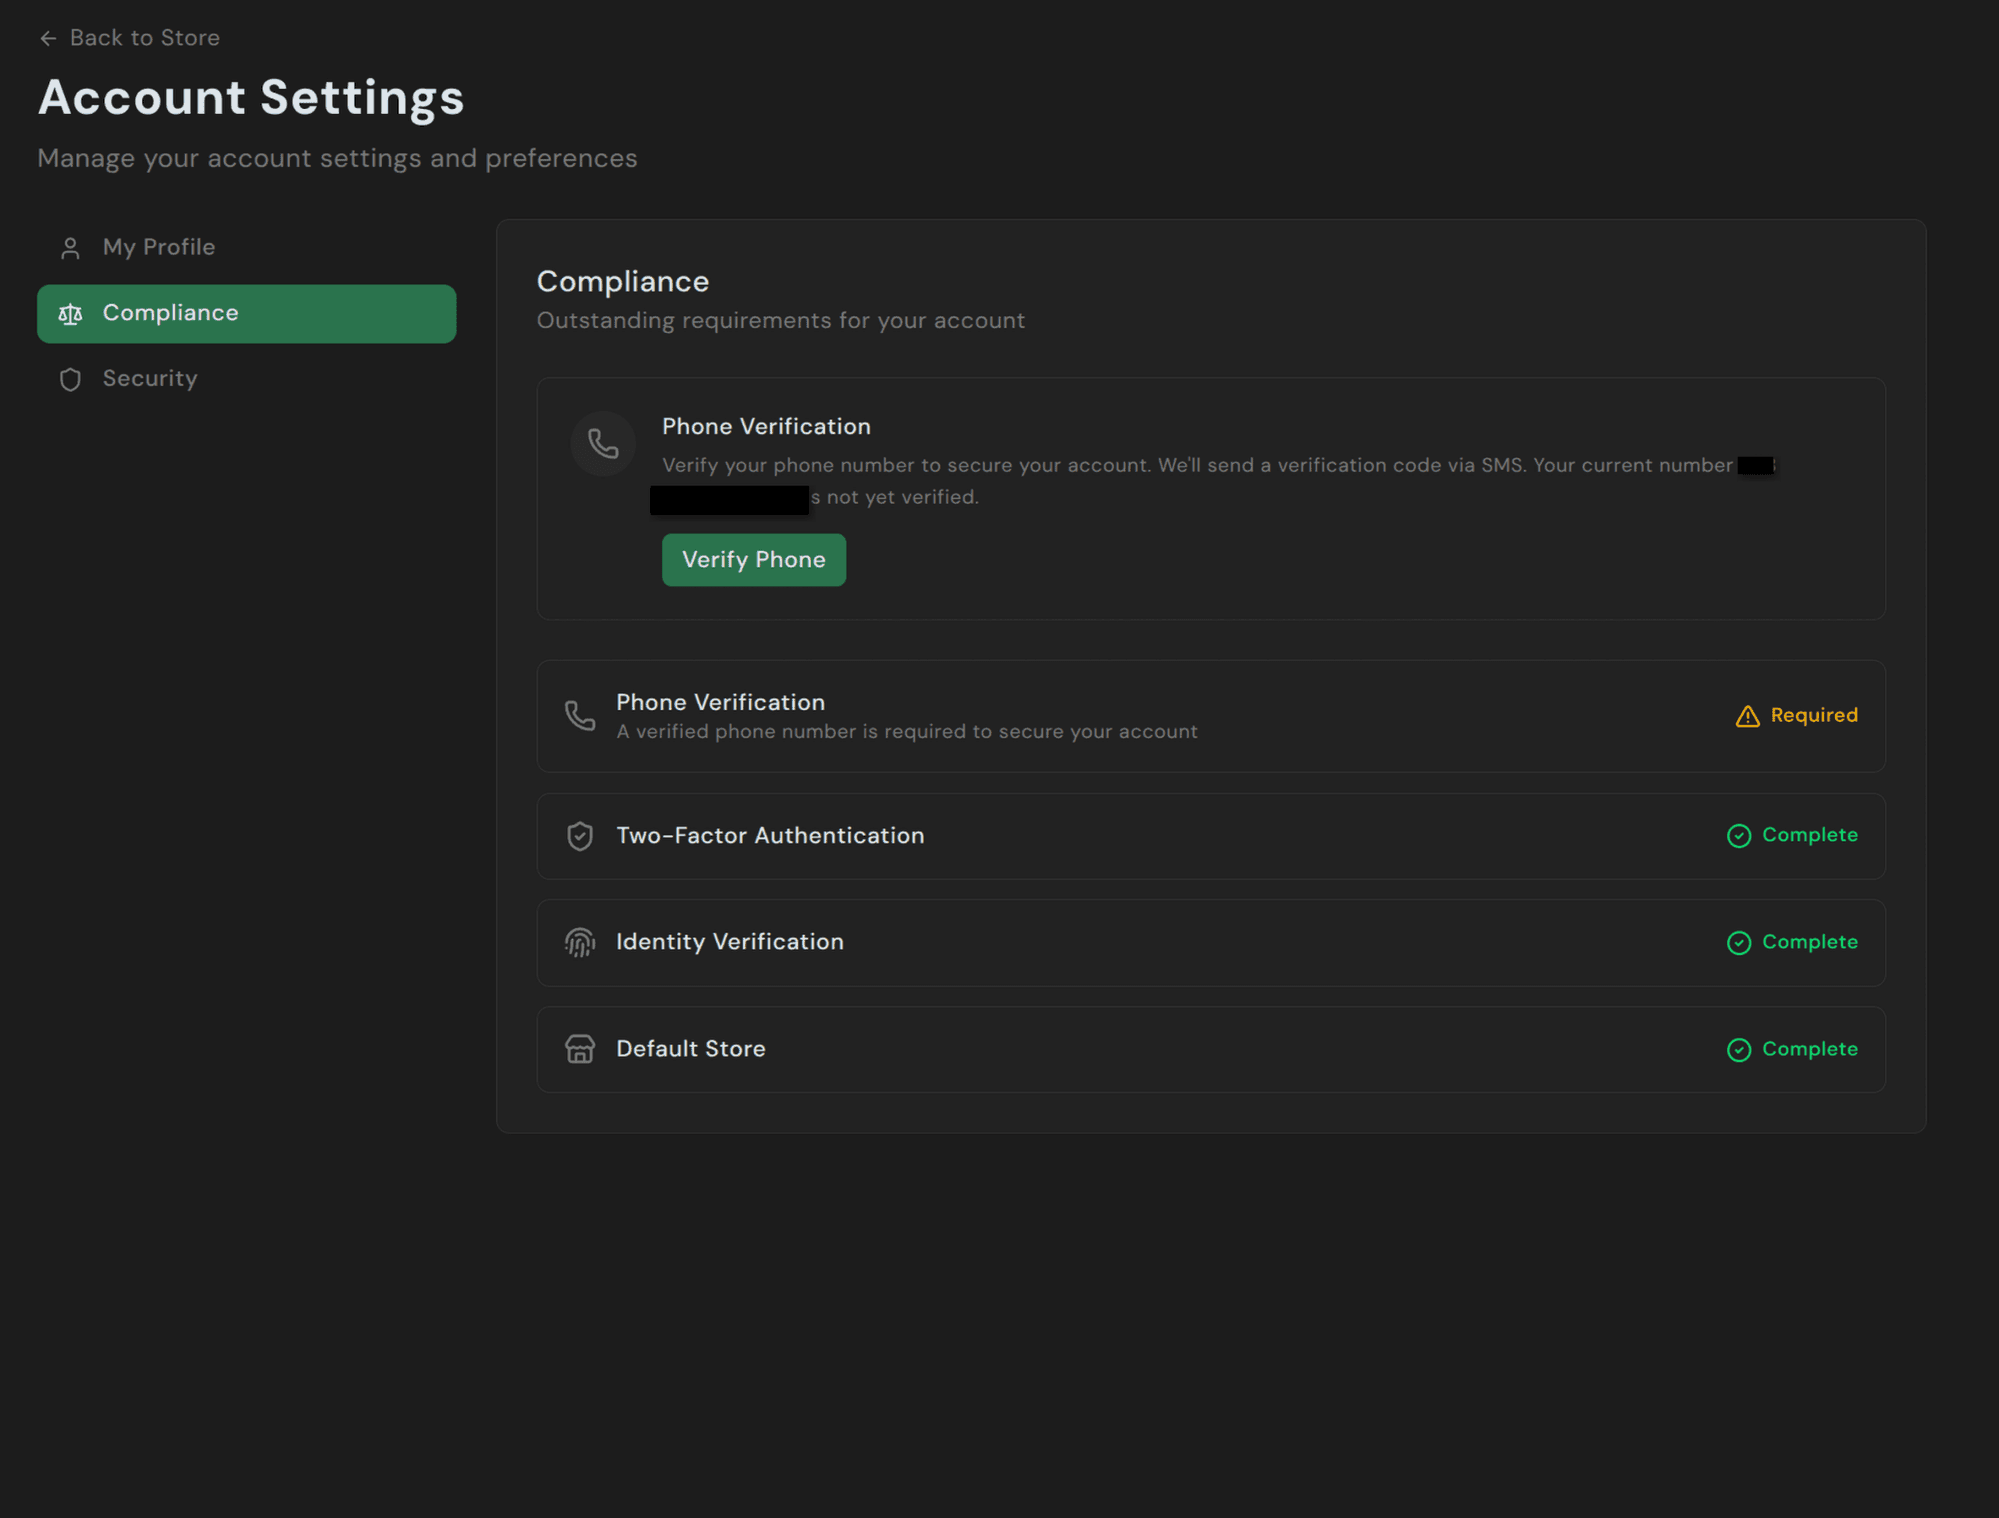Screen dimensions: 1999x1518
Task: Click the shield-check icon for Two-Factor Authentication
Action: click(x=580, y=836)
